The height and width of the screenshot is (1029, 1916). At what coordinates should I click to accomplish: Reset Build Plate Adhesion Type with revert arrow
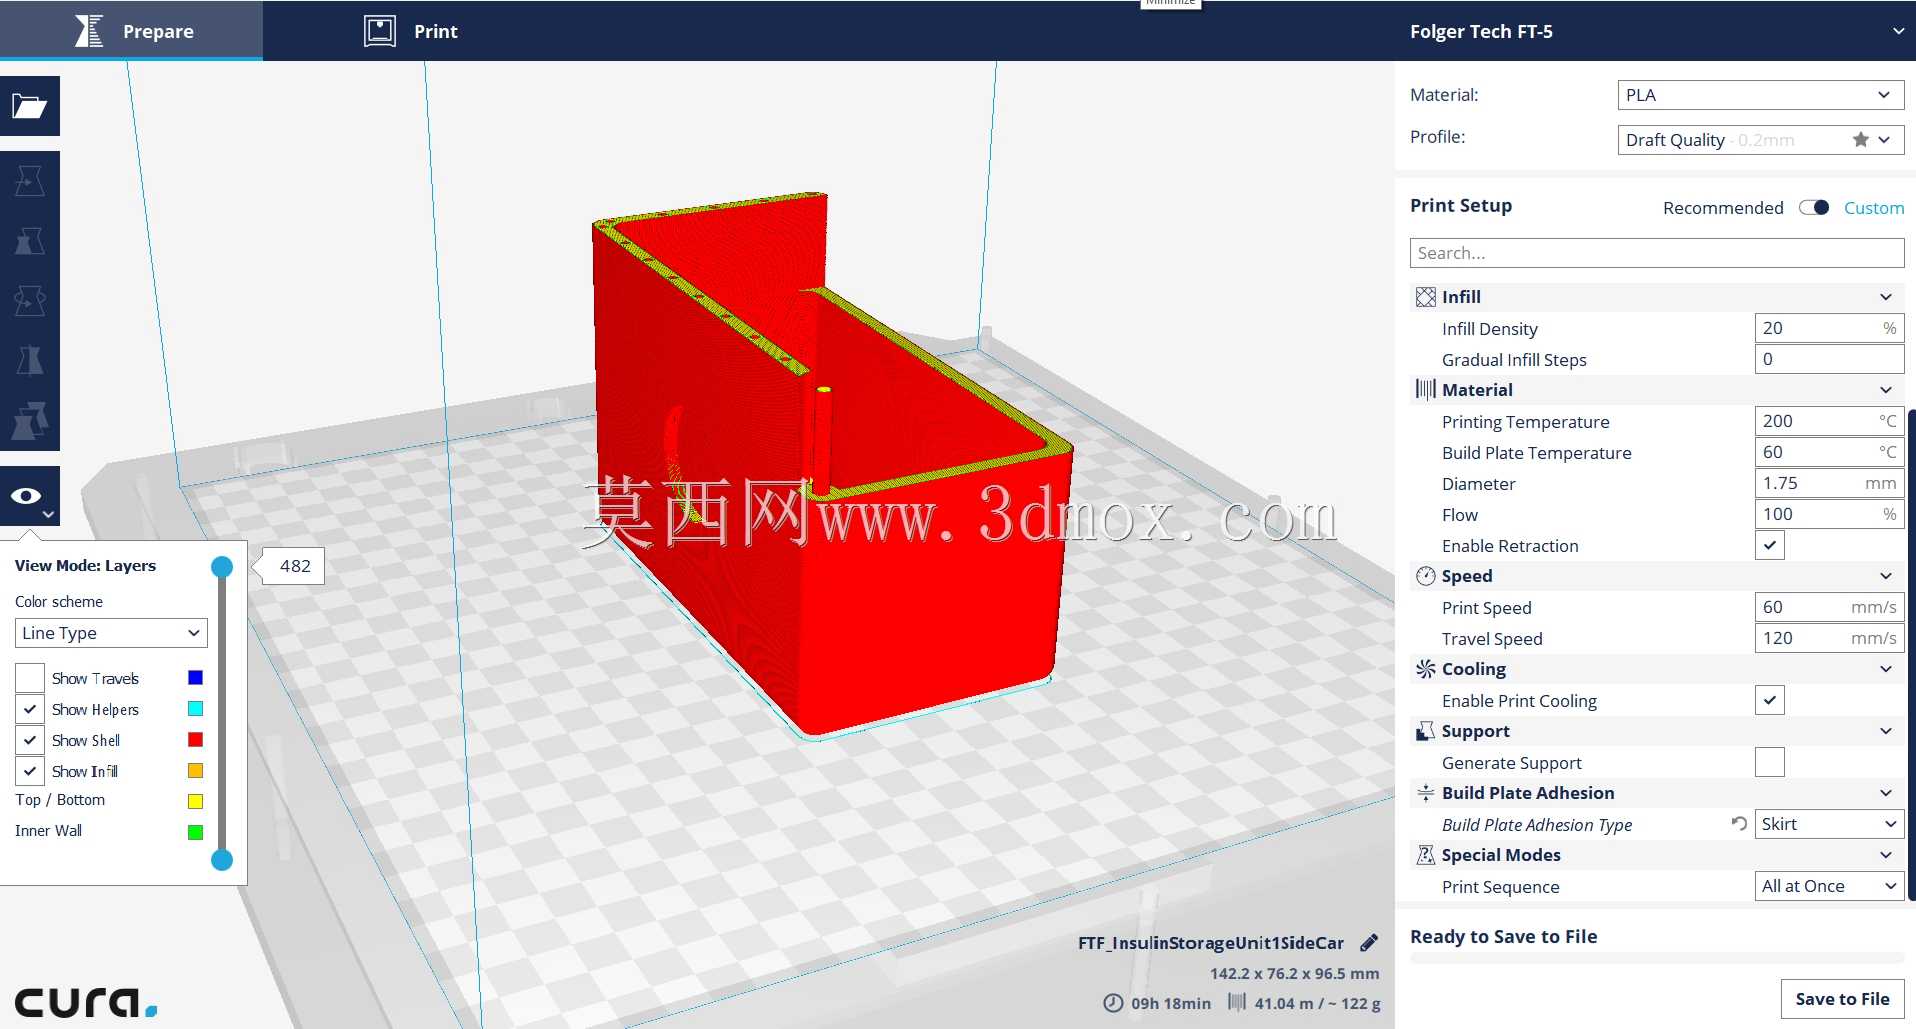coord(1739,824)
